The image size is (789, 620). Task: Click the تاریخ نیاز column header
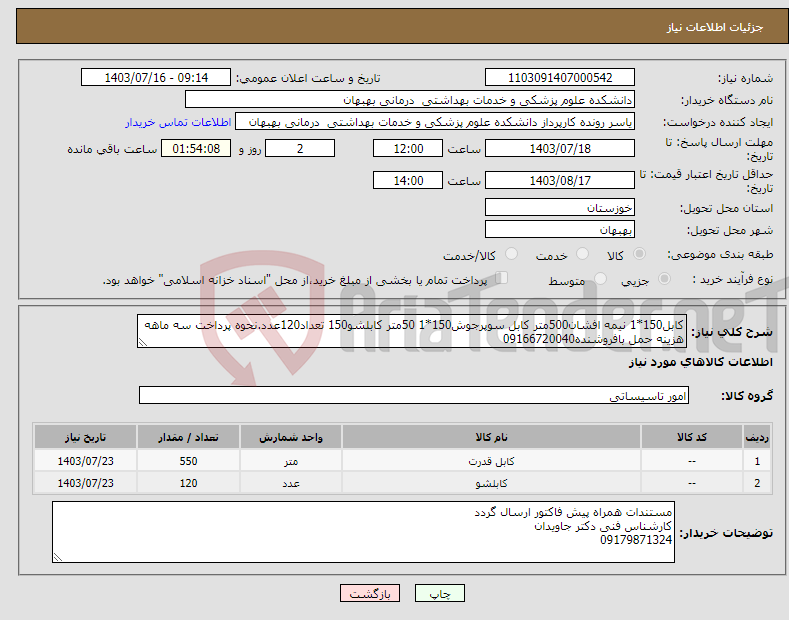click(x=86, y=437)
